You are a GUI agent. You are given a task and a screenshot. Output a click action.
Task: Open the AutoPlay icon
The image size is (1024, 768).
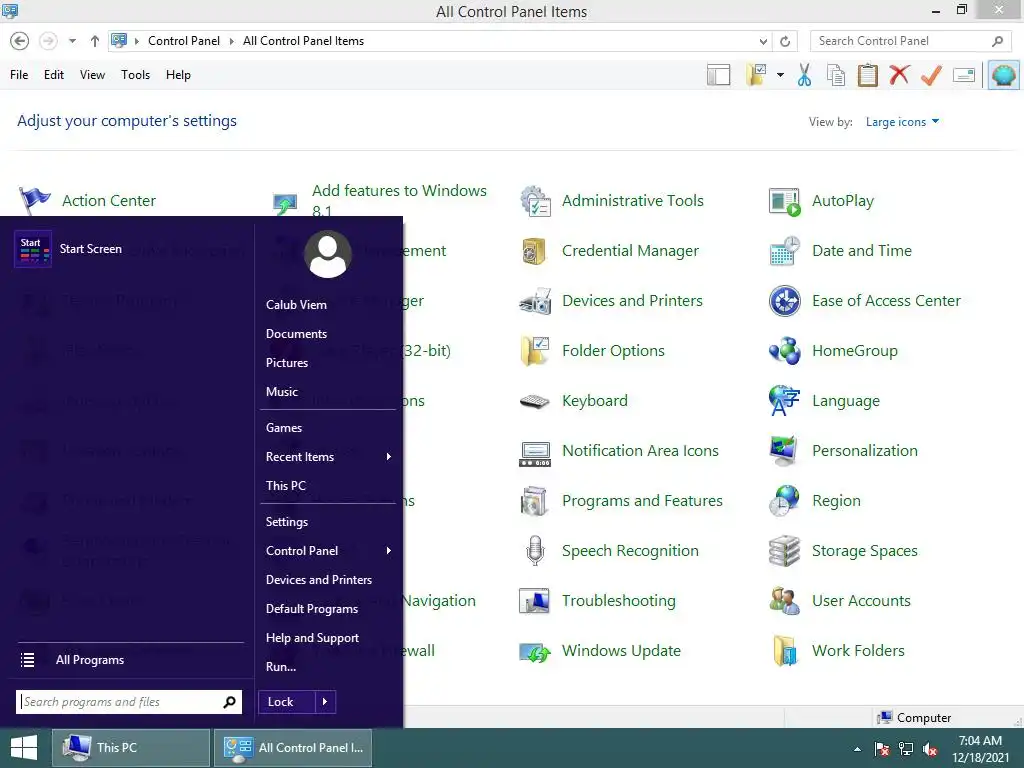click(x=784, y=201)
